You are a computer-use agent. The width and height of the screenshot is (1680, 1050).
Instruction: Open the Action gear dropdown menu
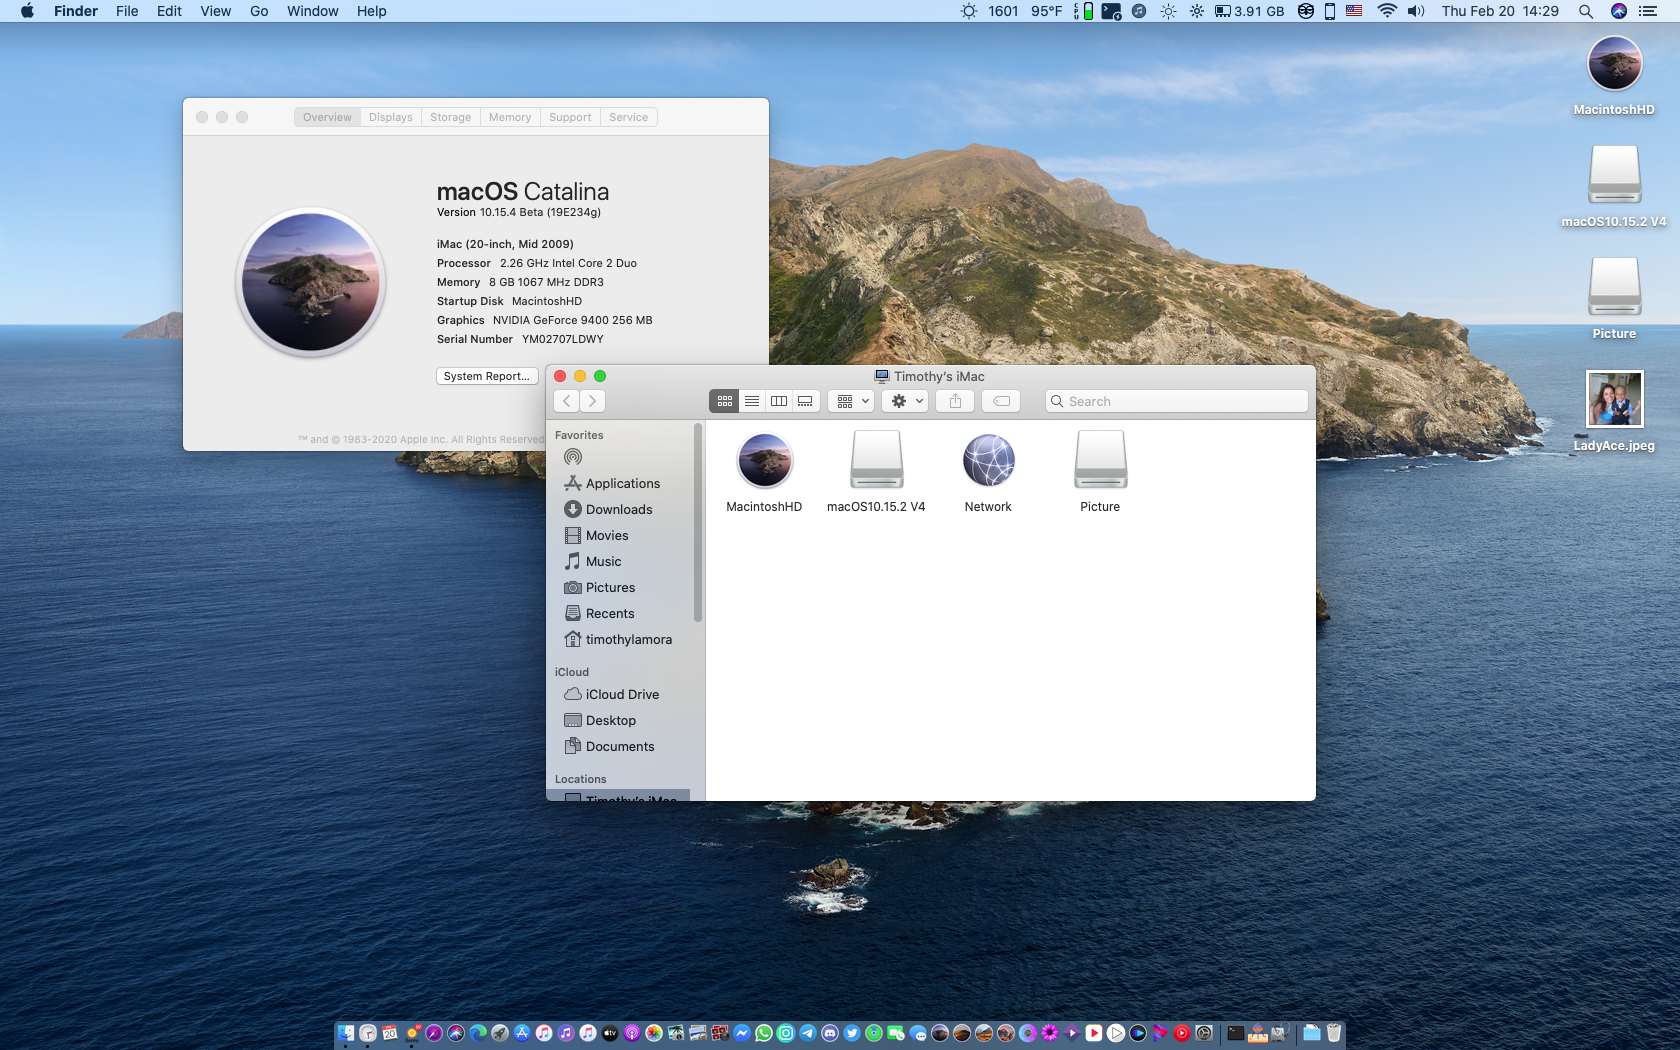tap(906, 401)
